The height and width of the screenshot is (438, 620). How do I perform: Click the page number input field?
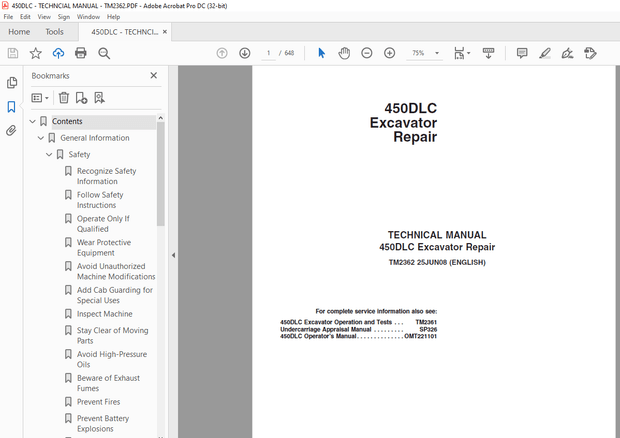[268, 53]
